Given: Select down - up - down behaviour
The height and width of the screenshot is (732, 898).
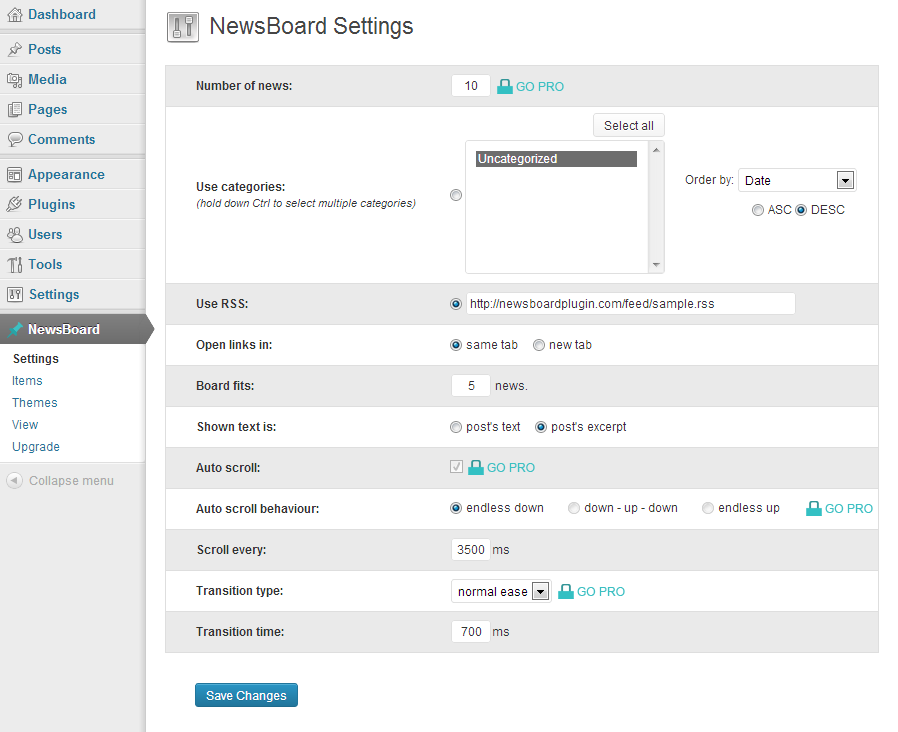Looking at the screenshot, I should [x=574, y=508].
